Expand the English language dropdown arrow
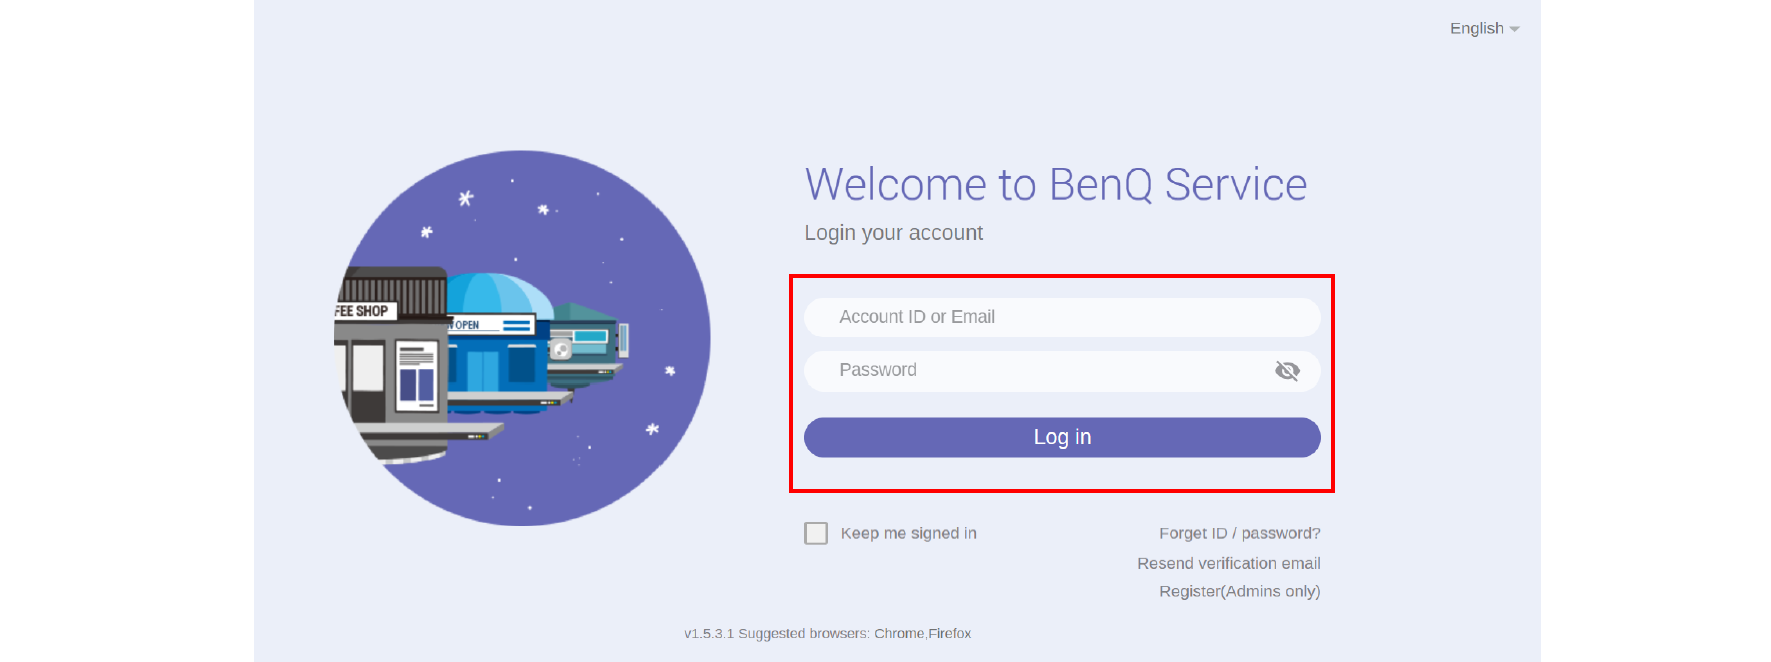 pyautogui.click(x=1515, y=30)
